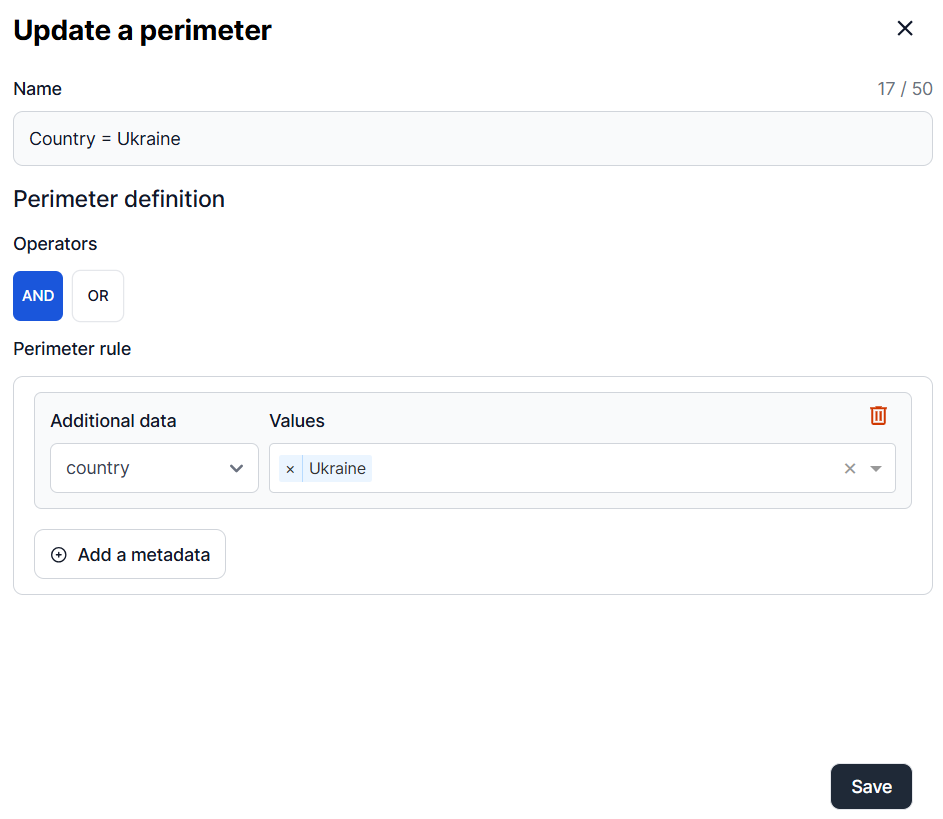Click the Name field label

tap(38, 89)
